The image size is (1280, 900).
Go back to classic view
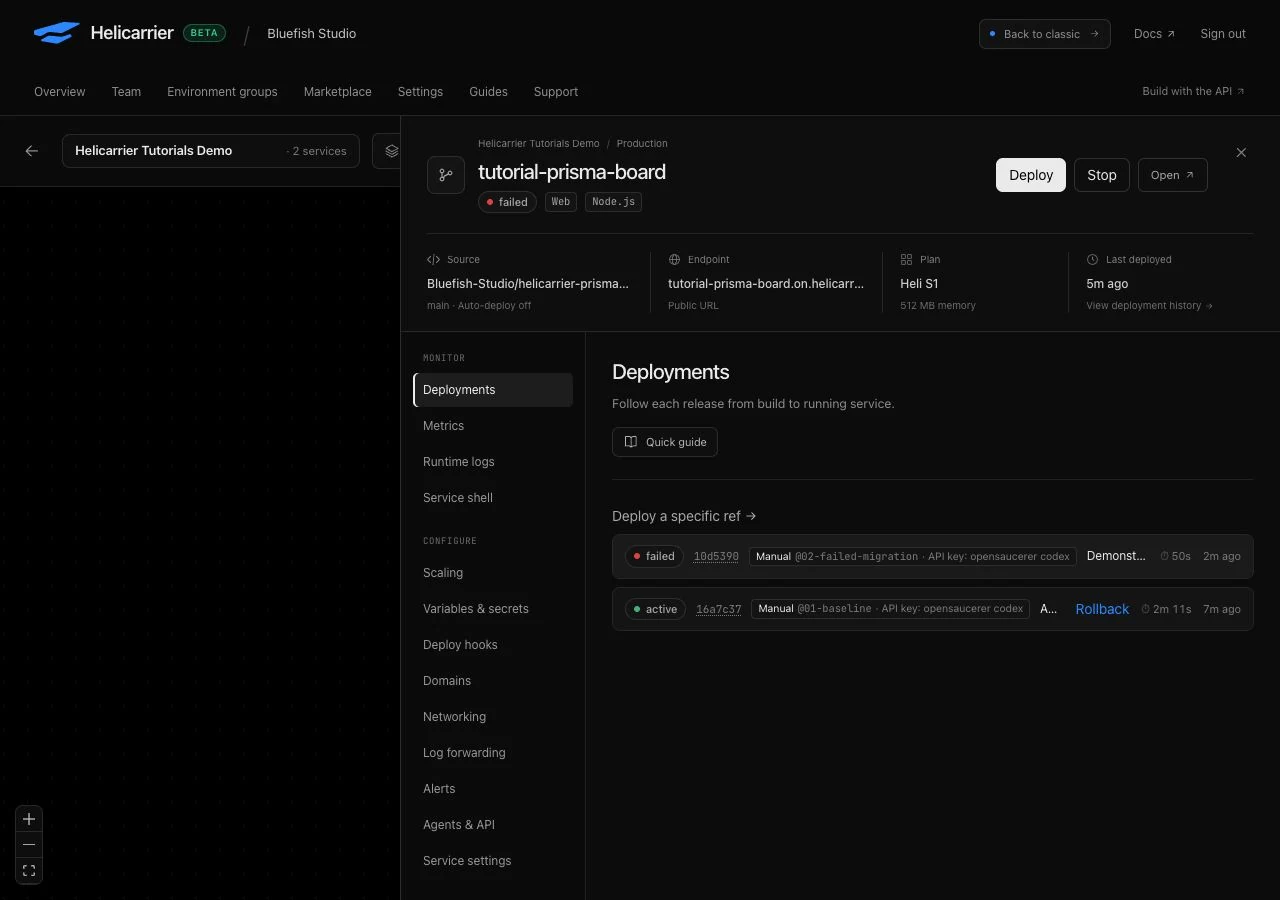coord(1045,34)
